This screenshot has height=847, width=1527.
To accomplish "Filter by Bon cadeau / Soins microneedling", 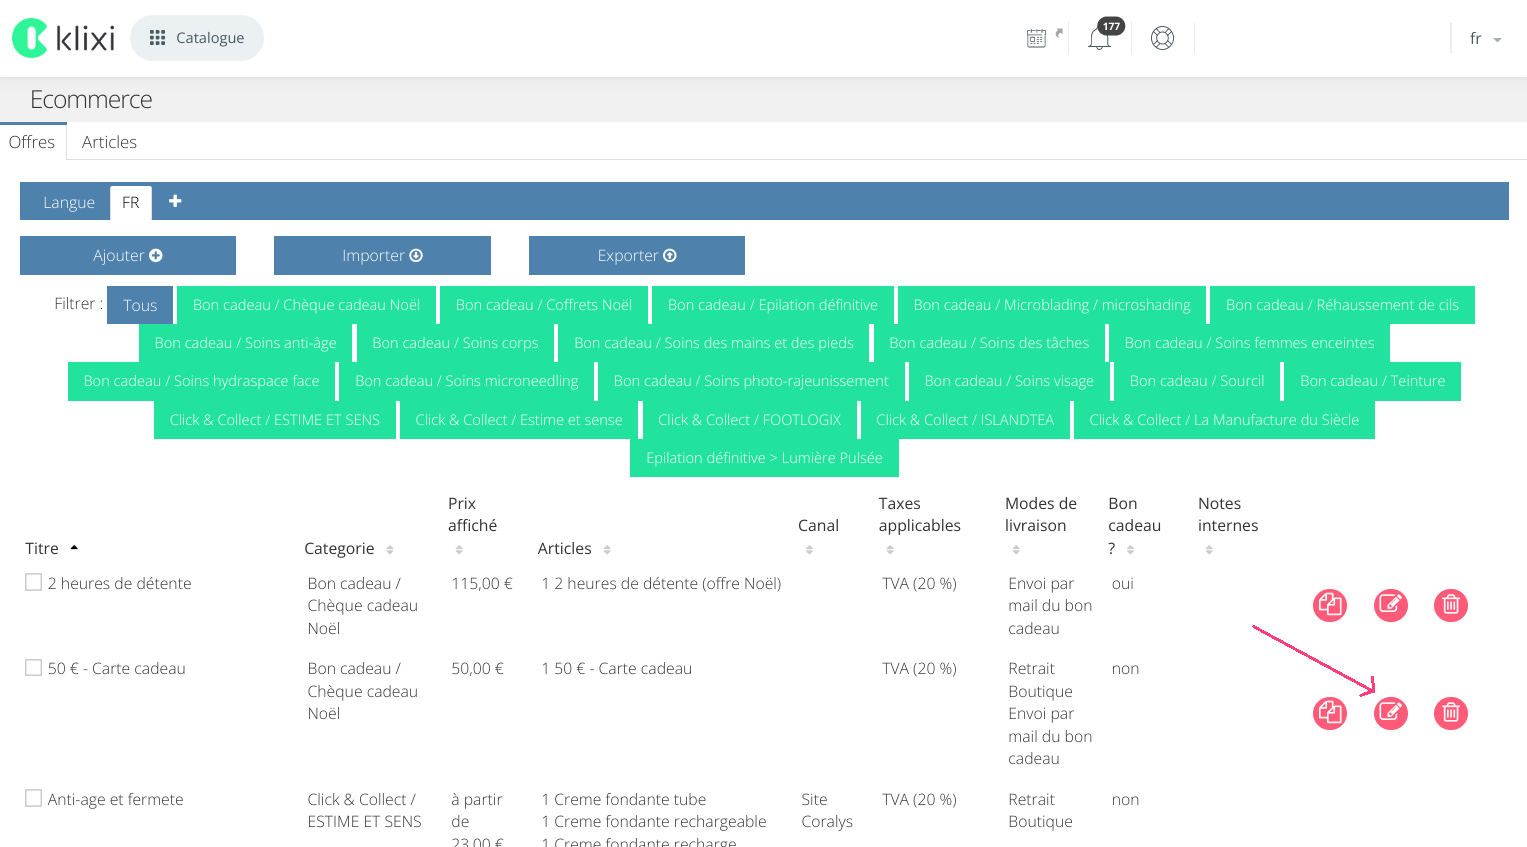I will (467, 381).
